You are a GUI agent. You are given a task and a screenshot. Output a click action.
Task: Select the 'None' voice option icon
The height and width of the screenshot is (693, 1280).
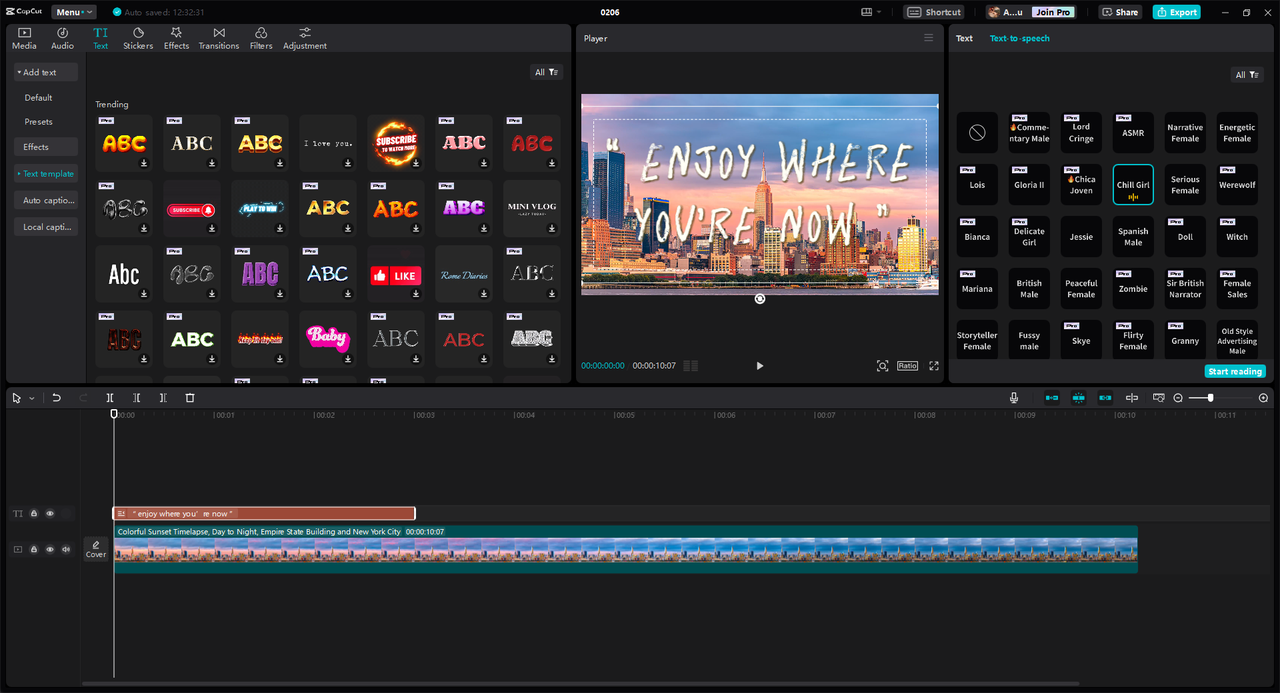coord(977,132)
